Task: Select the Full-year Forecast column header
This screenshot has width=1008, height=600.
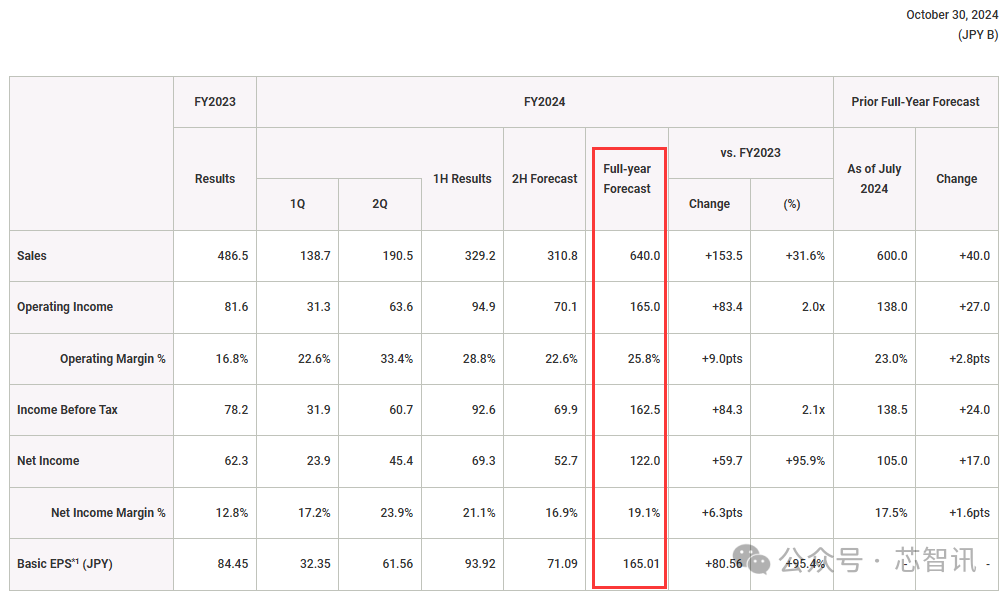Action: tap(627, 179)
